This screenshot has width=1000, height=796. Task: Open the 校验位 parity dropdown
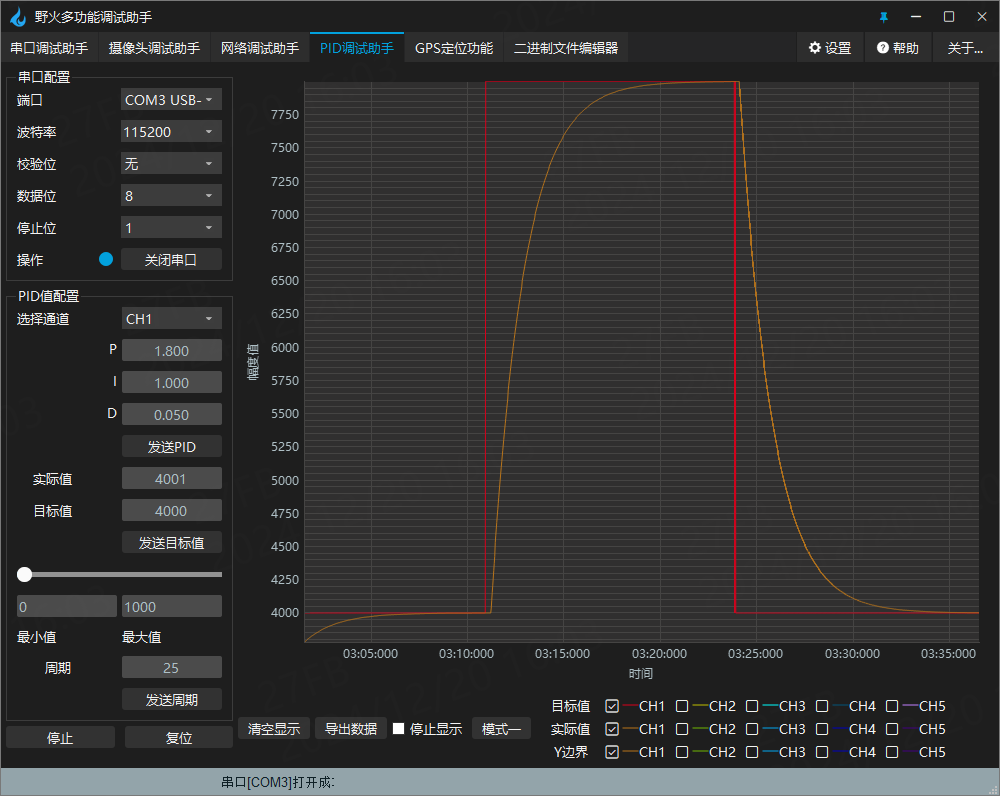[171, 163]
